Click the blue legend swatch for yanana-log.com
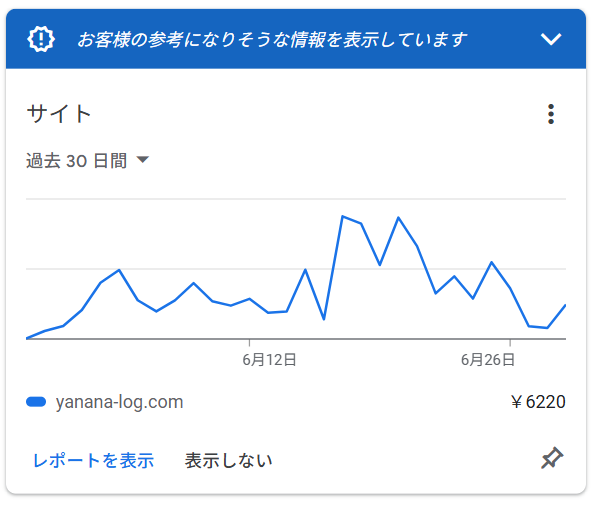Screen dimensions: 596x507 [x=36, y=402]
